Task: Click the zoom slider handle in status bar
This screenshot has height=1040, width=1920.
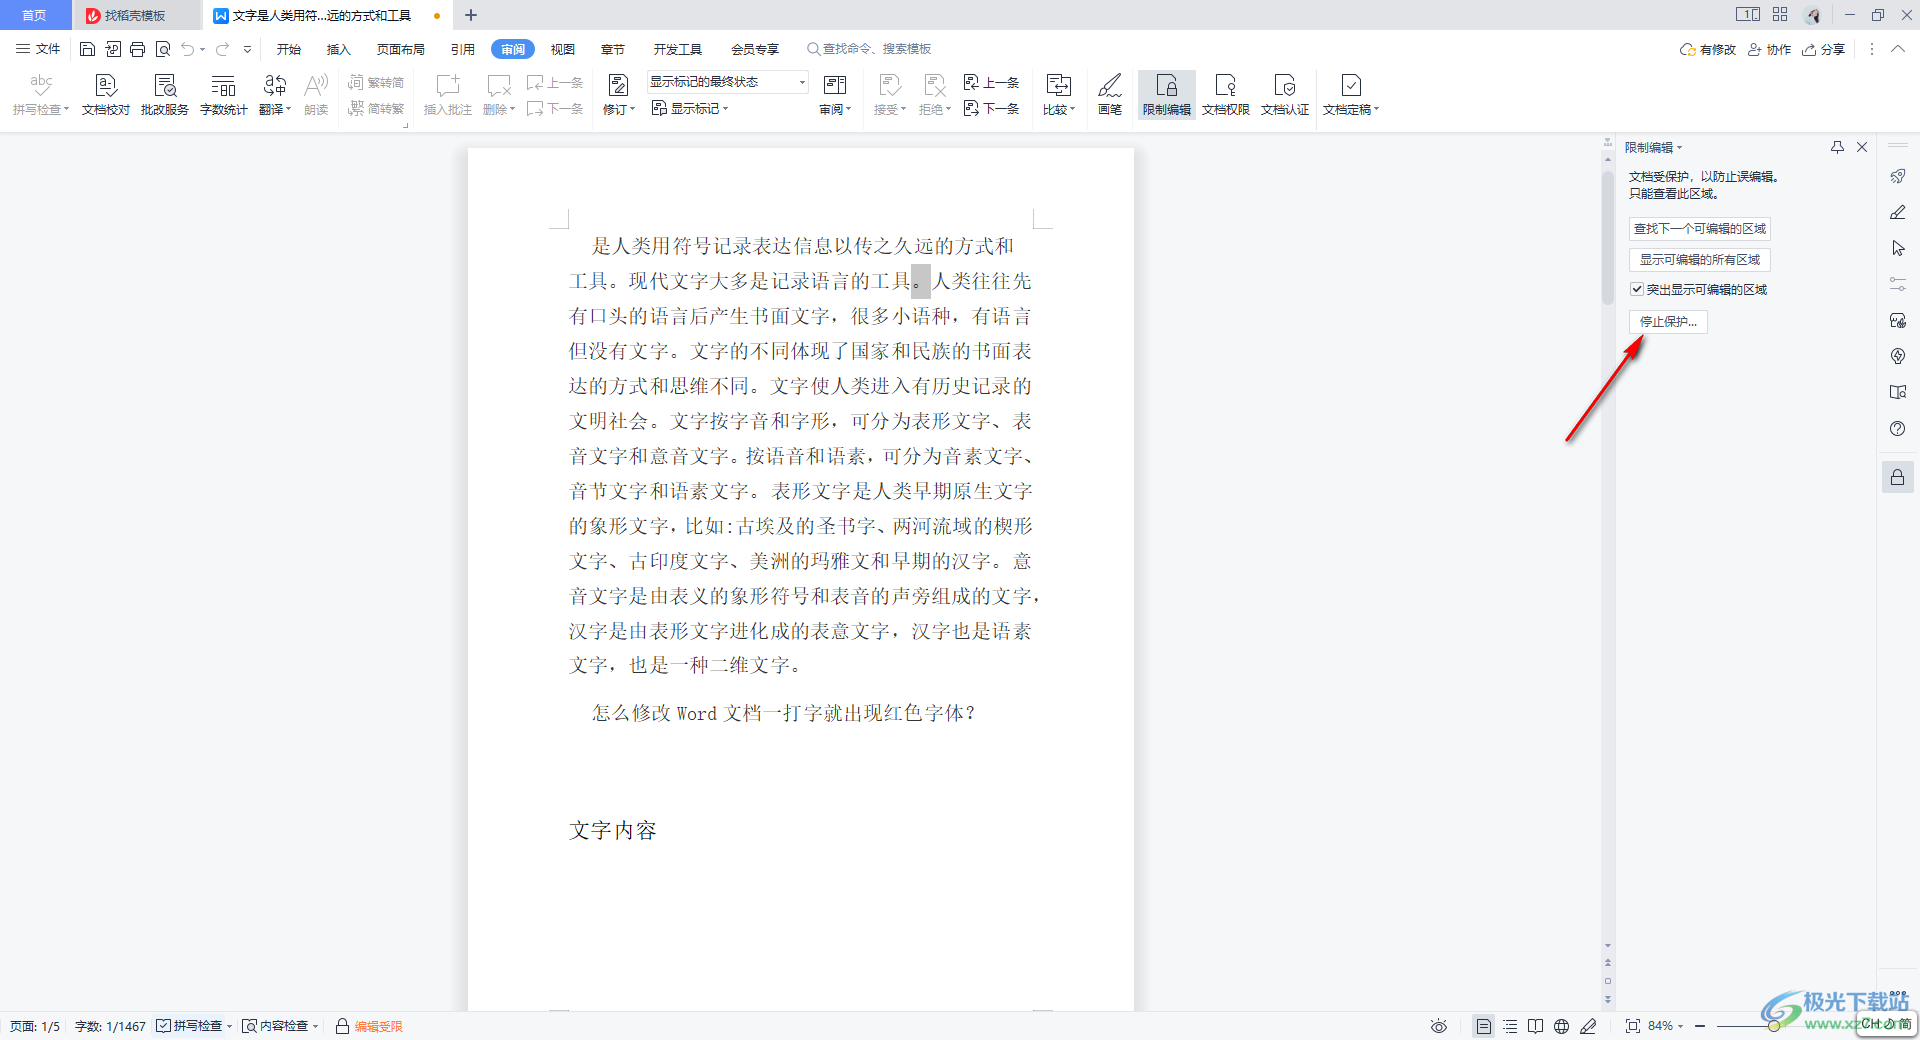Action: point(1773,1026)
